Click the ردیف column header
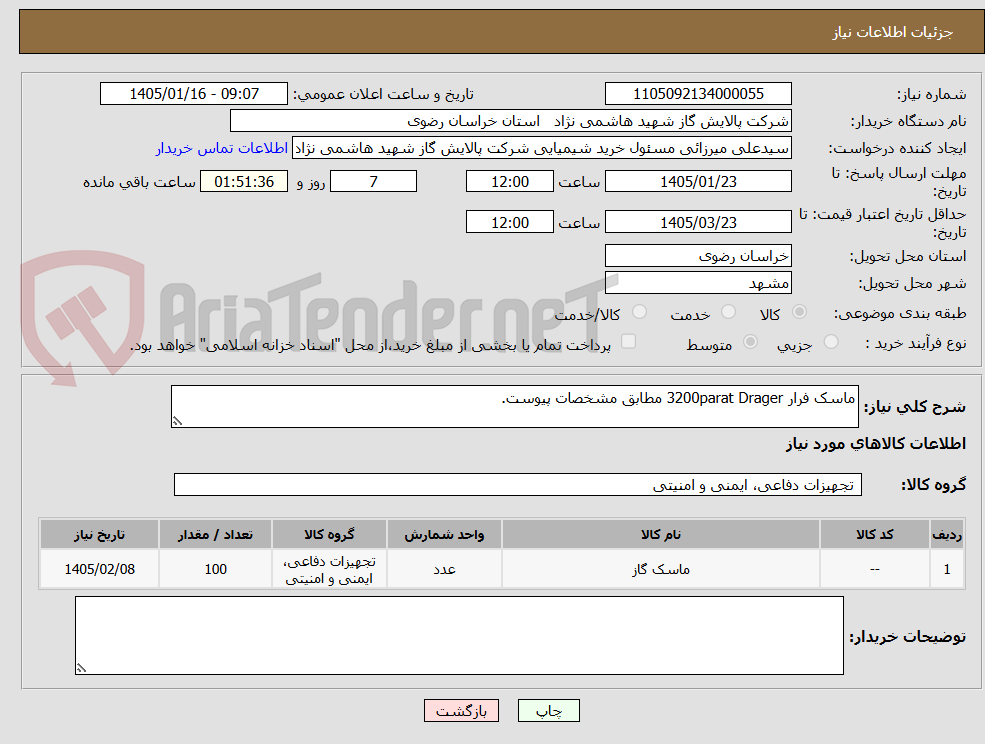This screenshot has height=744, width=985. coord(947,535)
